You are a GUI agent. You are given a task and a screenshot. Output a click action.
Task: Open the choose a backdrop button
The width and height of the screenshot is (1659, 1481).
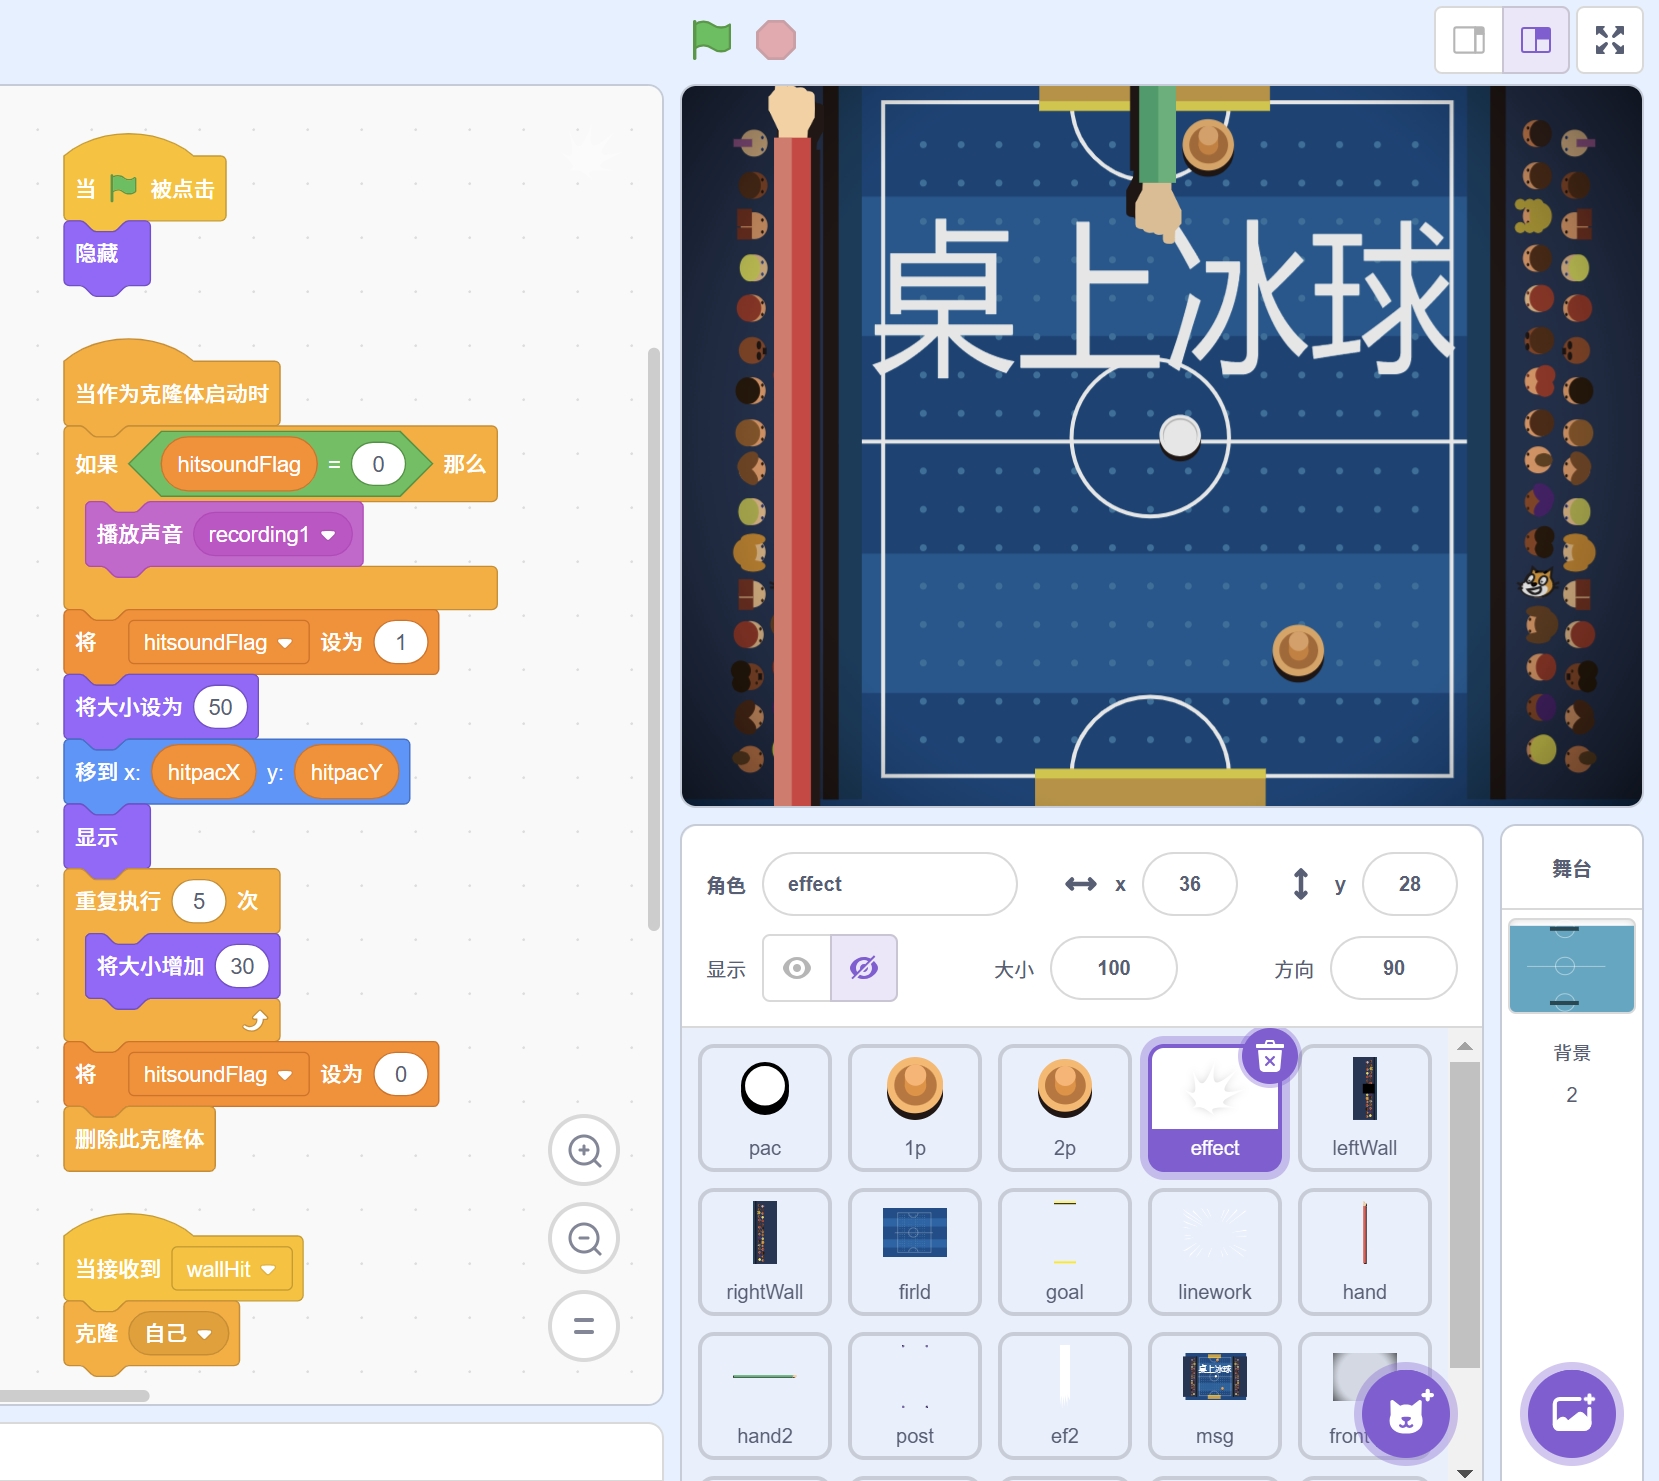pyautogui.click(x=1571, y=1414)
